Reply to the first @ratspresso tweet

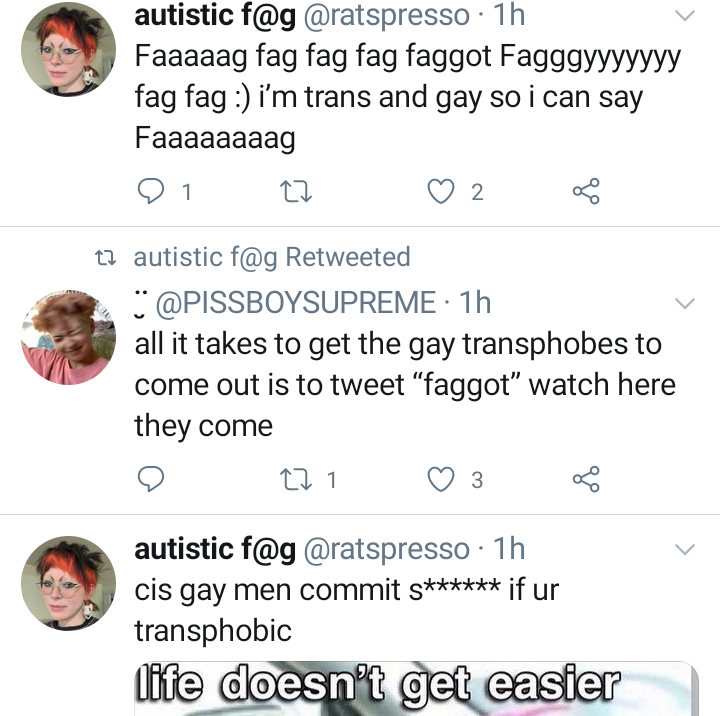coord(151,192)
